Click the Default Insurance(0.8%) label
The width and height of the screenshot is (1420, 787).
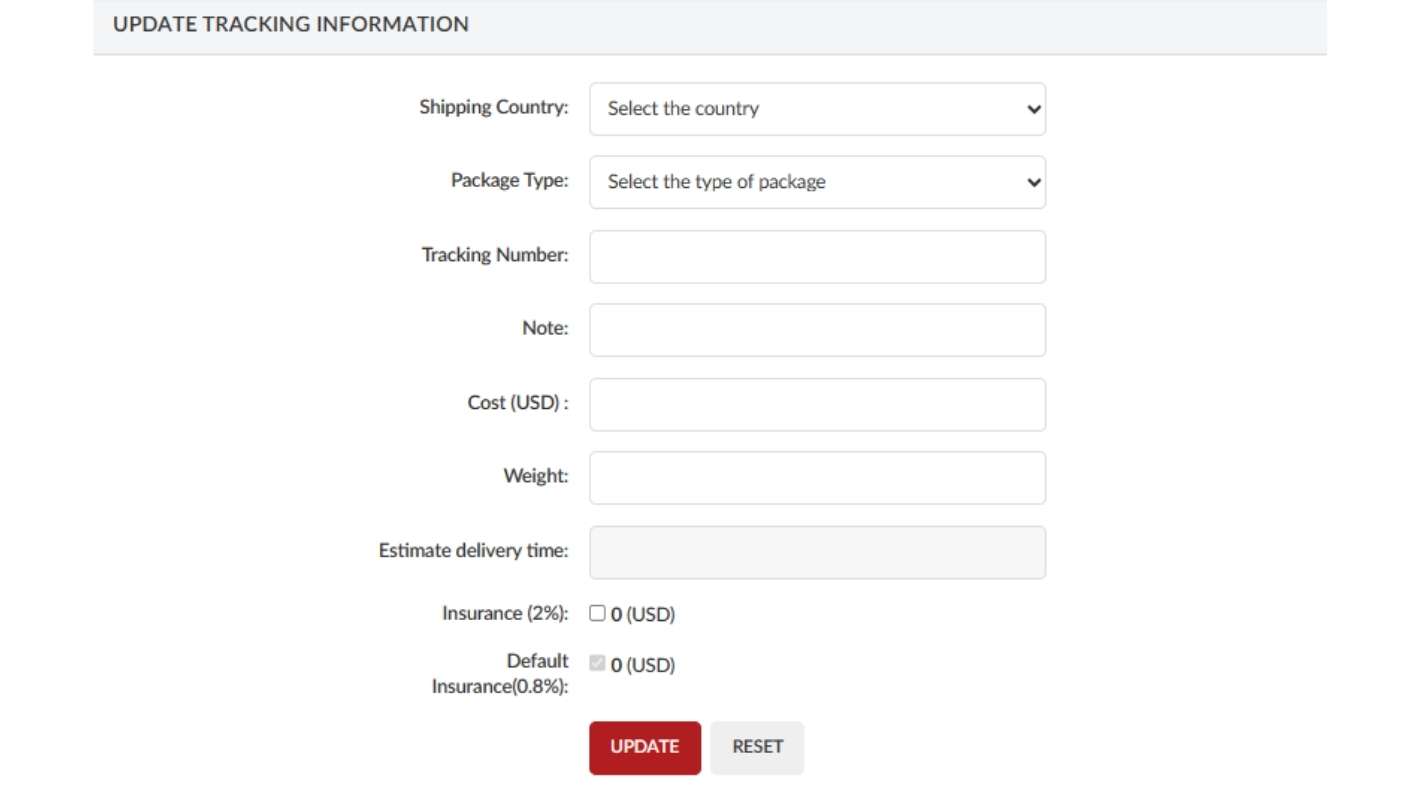(x=501, y=674)
